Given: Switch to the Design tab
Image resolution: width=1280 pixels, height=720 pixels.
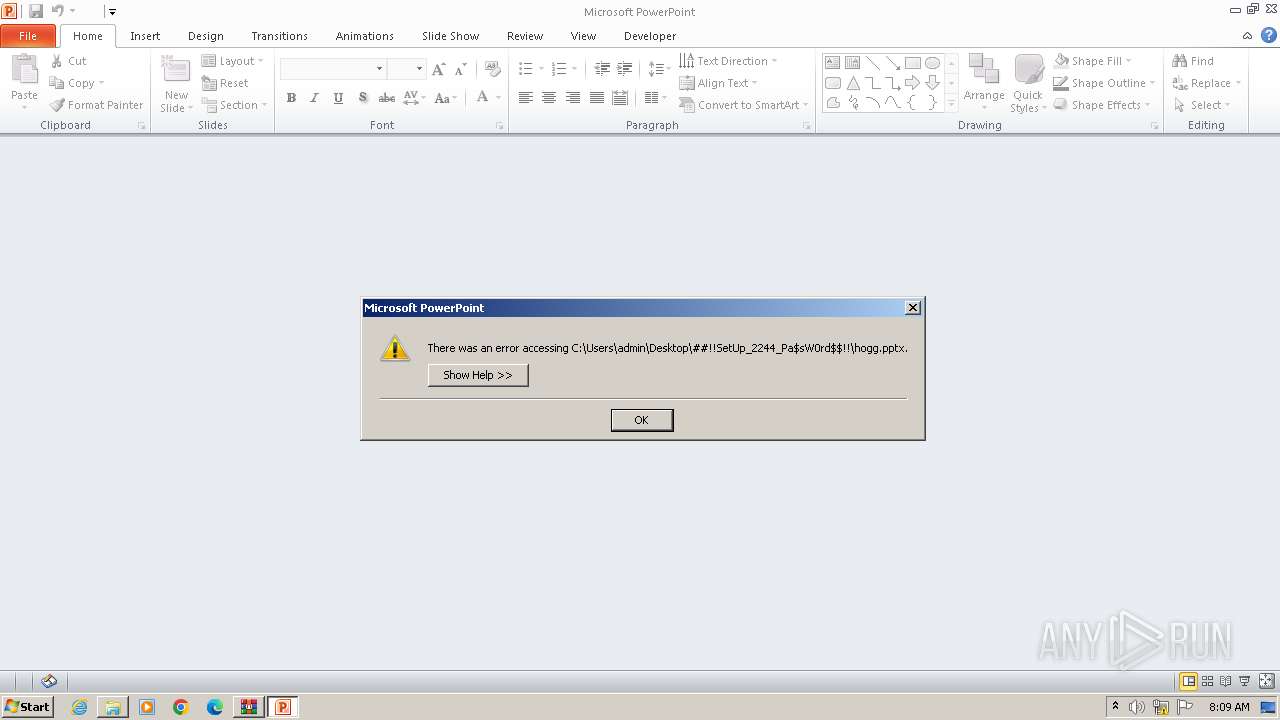Looking at the screenshot, I should (x=206, y=36).
